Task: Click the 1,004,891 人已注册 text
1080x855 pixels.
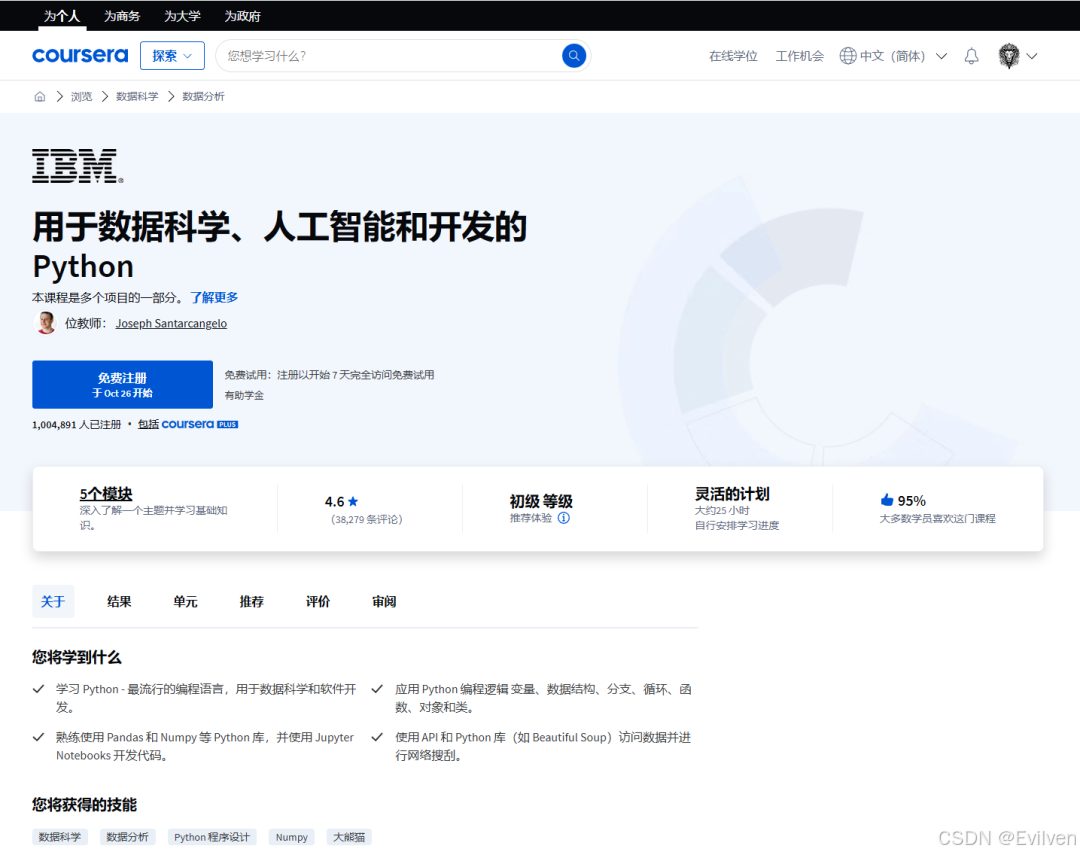Action: click(x=76, y=424)
